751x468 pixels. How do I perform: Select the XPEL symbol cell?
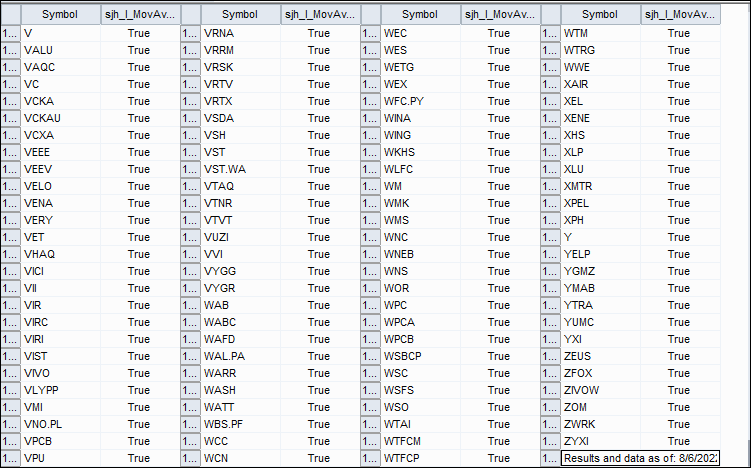click(x=601, y=203)
